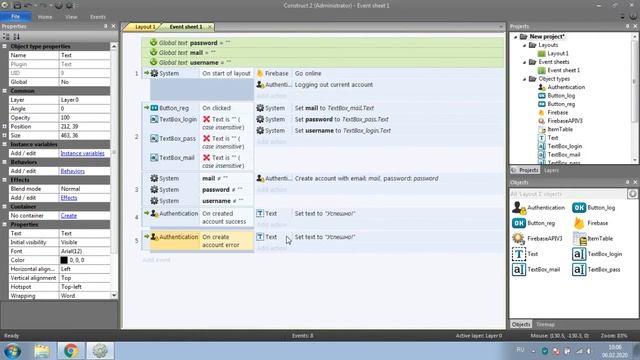Click the black Color swatch
640x360 pixels.
coord(64,260)
